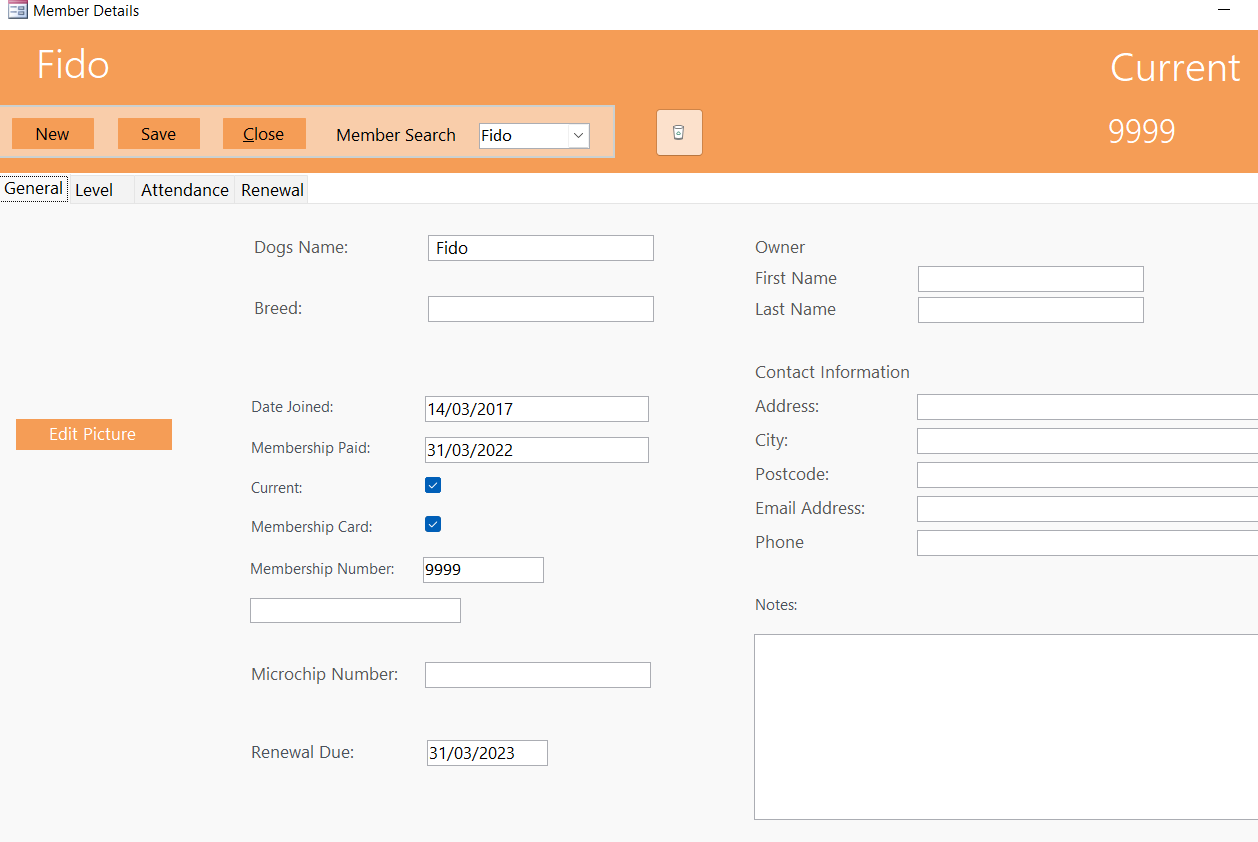Viewport: 1258px width, 842px height.
Task: Toggle the Current checkbox
Action: [433, 486]
